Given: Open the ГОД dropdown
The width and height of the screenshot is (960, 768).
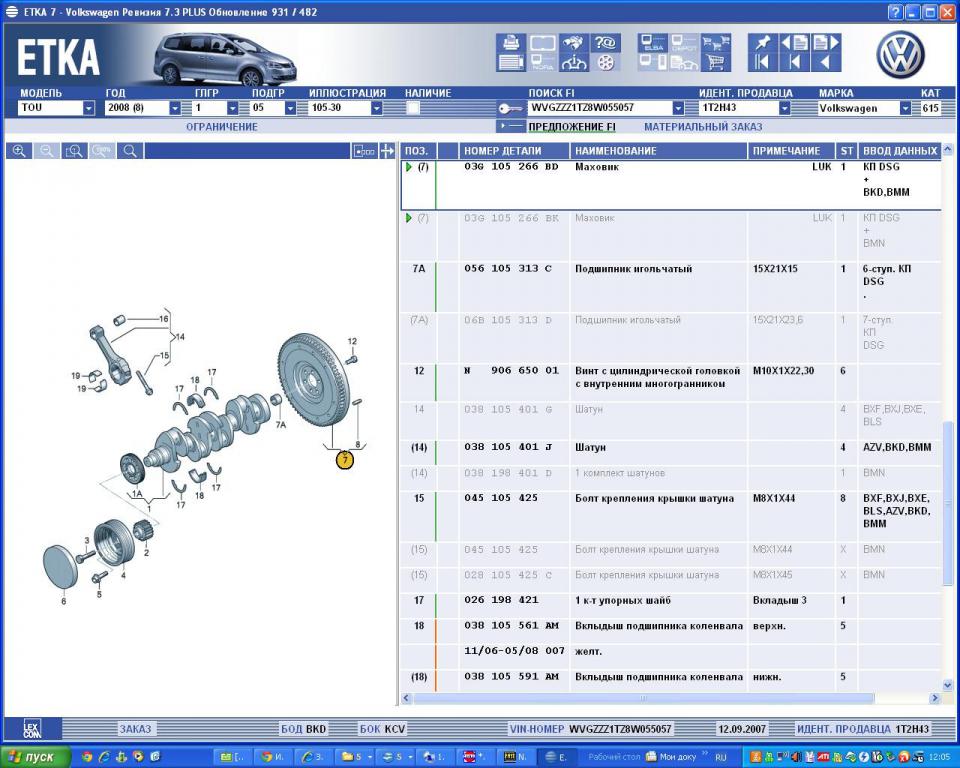Looking at the screenshot, I should (175, 108).
